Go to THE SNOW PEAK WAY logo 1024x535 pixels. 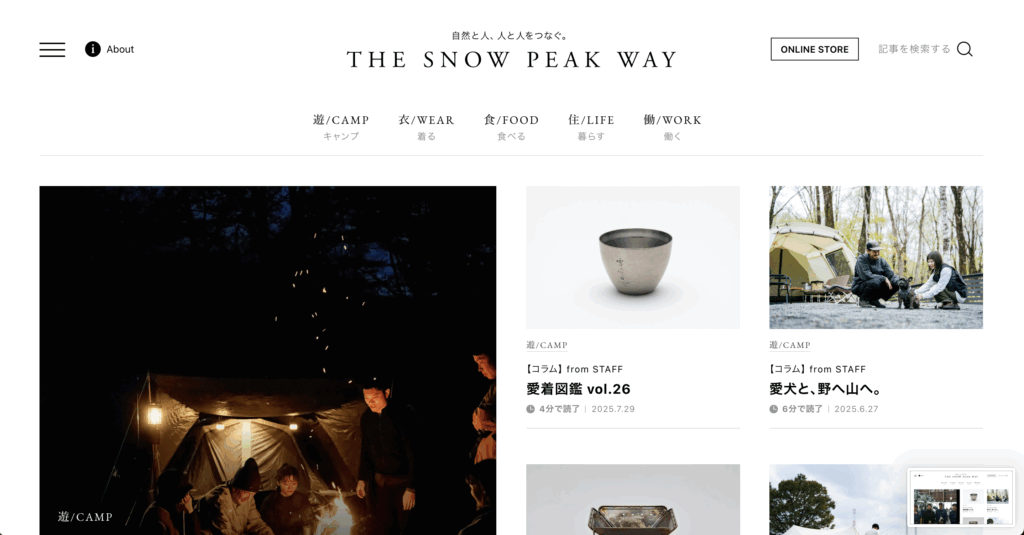[511, 59]
